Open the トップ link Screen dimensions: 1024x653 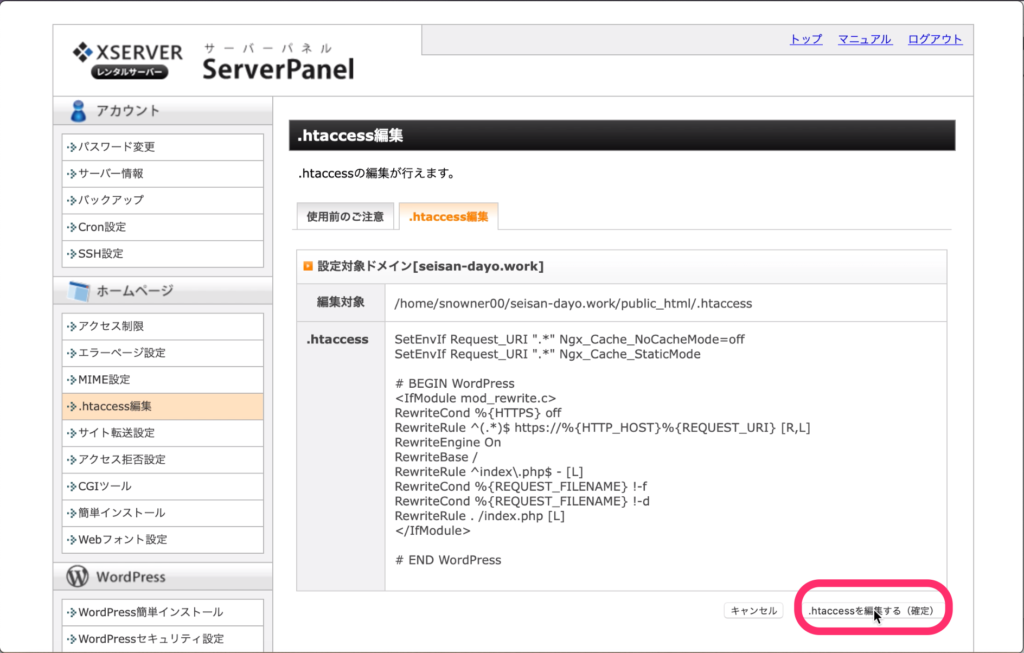tap(805, 39)
